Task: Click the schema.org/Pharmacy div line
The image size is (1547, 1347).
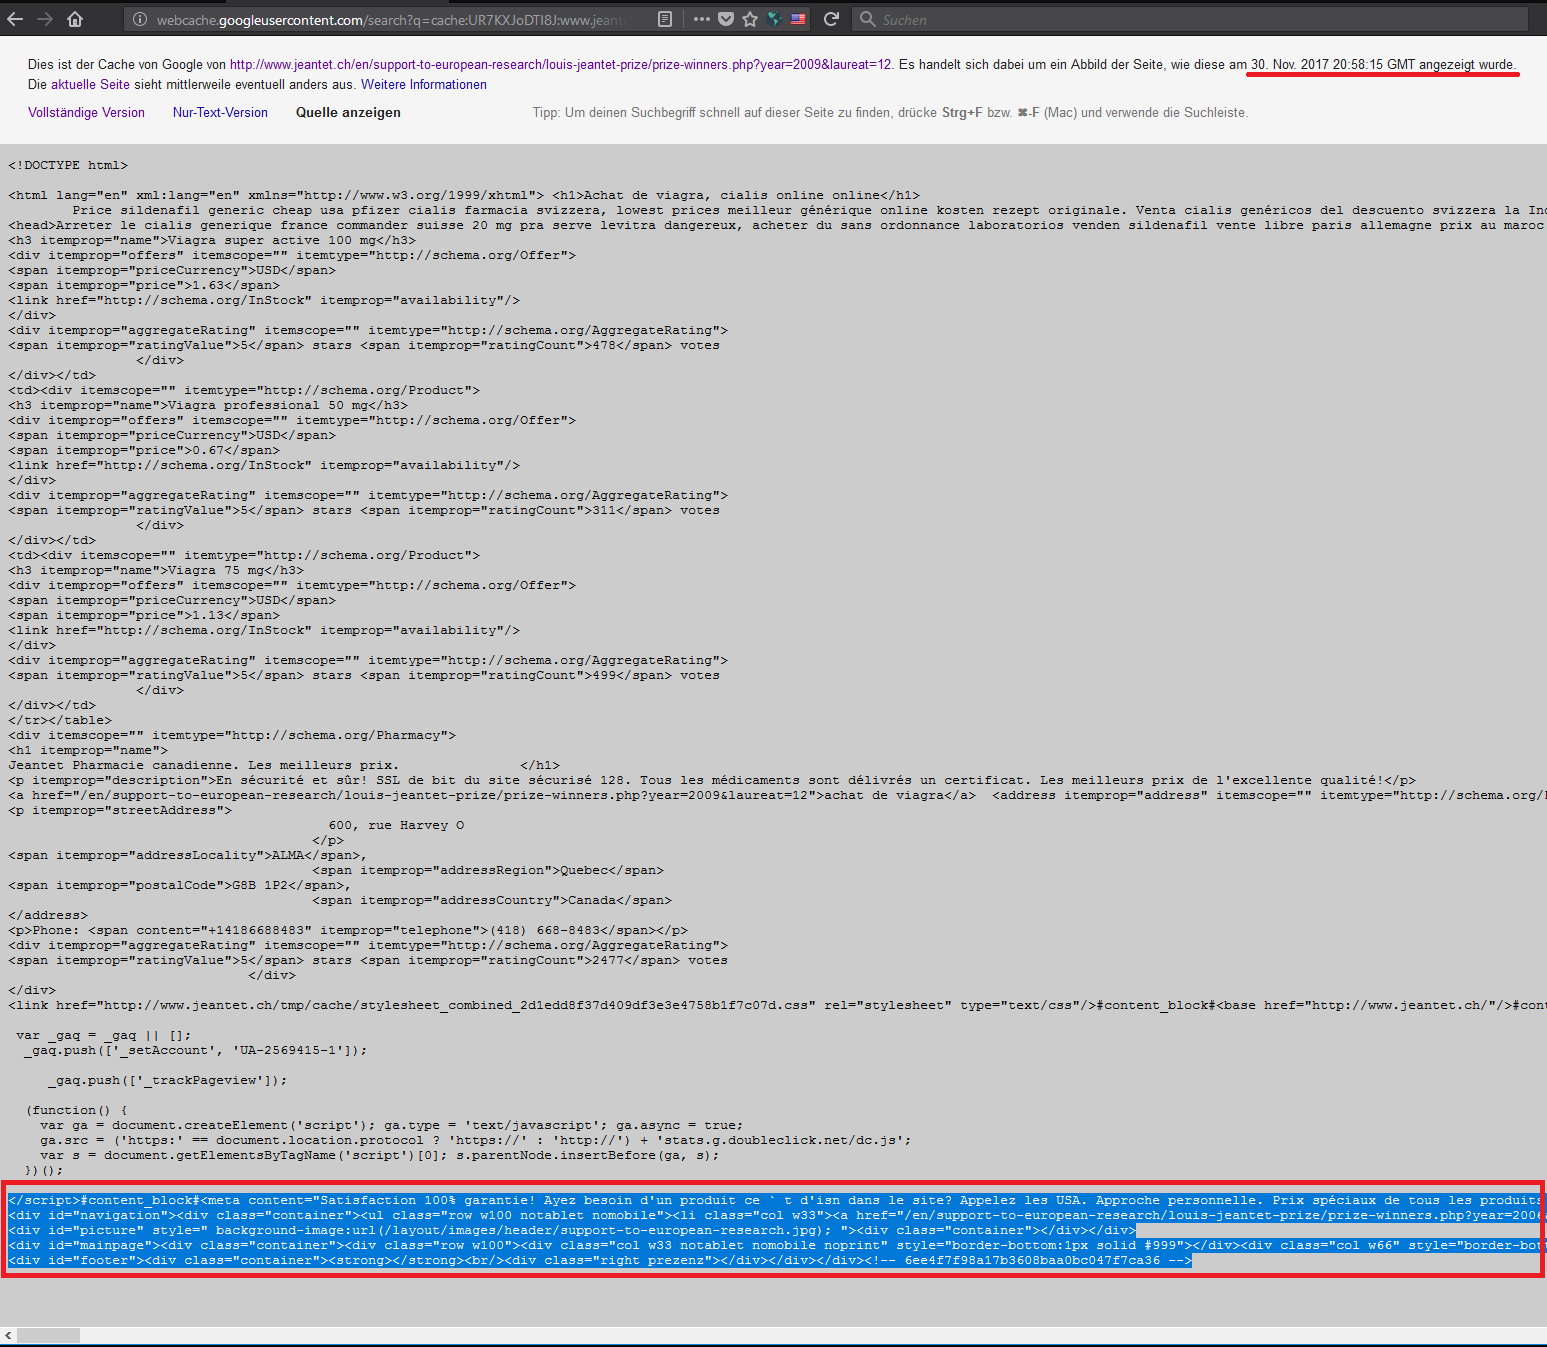Action: (x=232, y=736)
